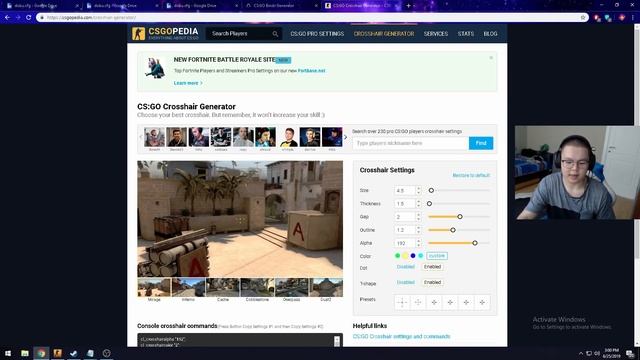Pick the yellow crosshair color
The image size is (640, 360).
(405, 256)
